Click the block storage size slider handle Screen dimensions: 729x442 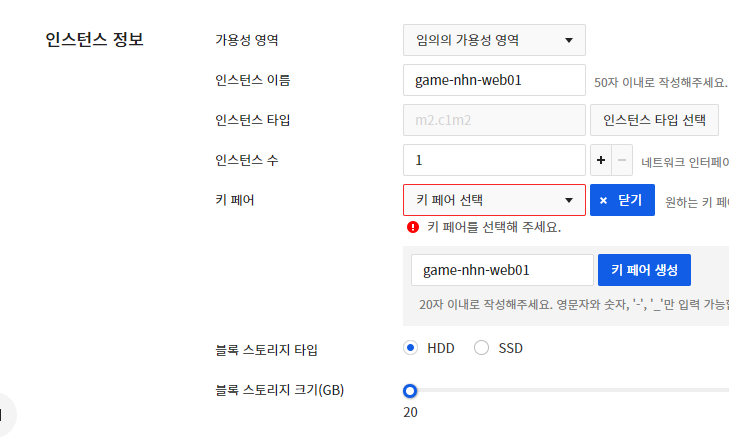pyautogui.click(x=410, y=391)
